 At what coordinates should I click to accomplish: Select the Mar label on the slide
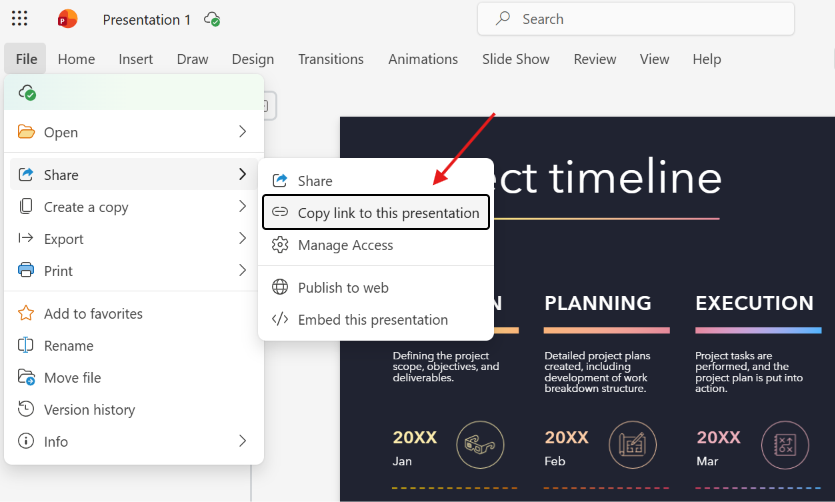pyautogui.click(x=707, y=461)
